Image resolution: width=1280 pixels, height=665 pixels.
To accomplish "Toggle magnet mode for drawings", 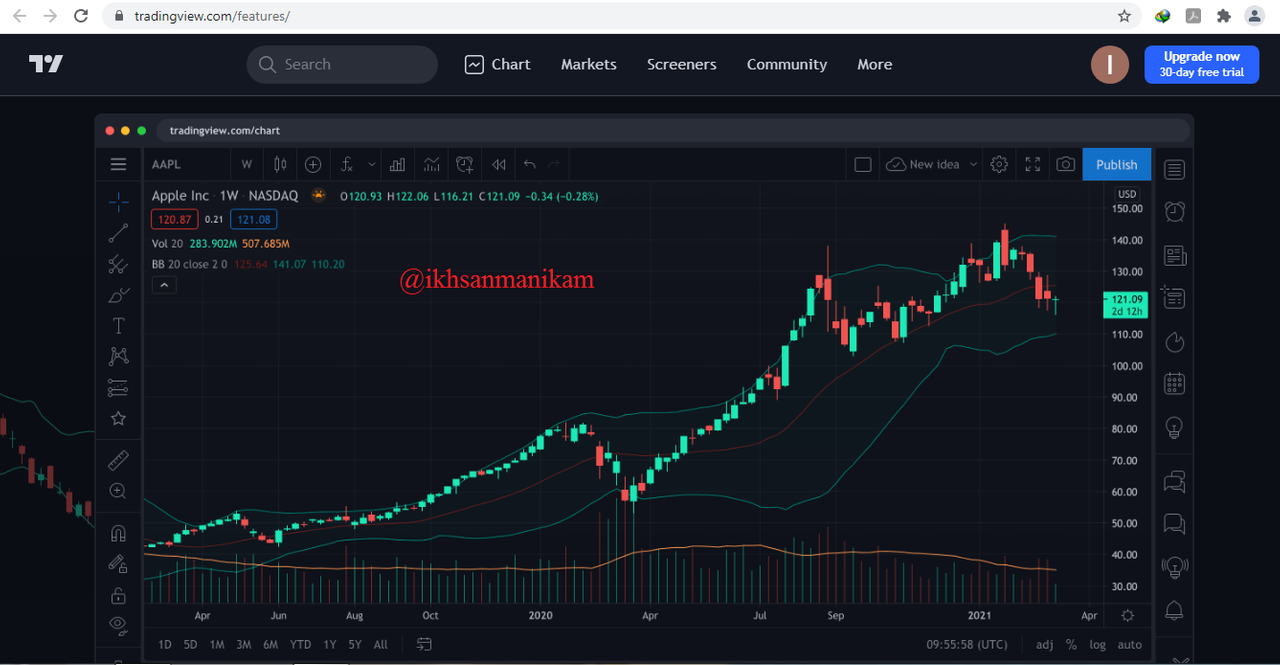I will [118, 533].
